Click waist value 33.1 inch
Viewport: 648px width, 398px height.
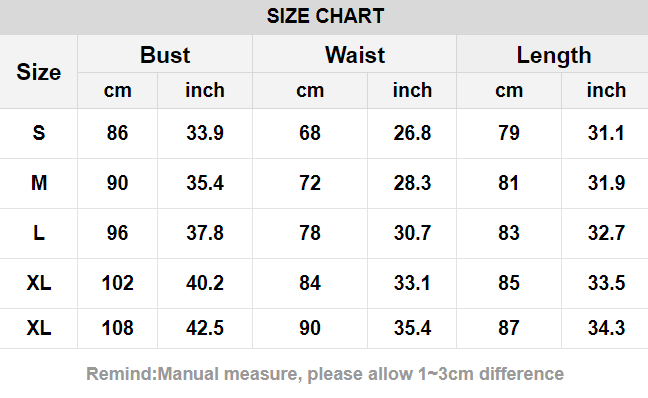[x=412, y=283]
